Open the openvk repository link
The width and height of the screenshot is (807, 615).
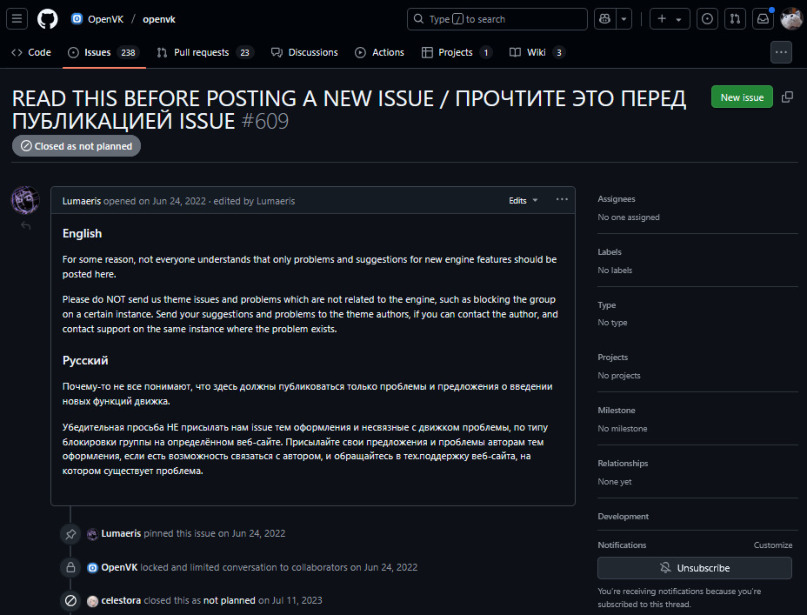[159, 20]
